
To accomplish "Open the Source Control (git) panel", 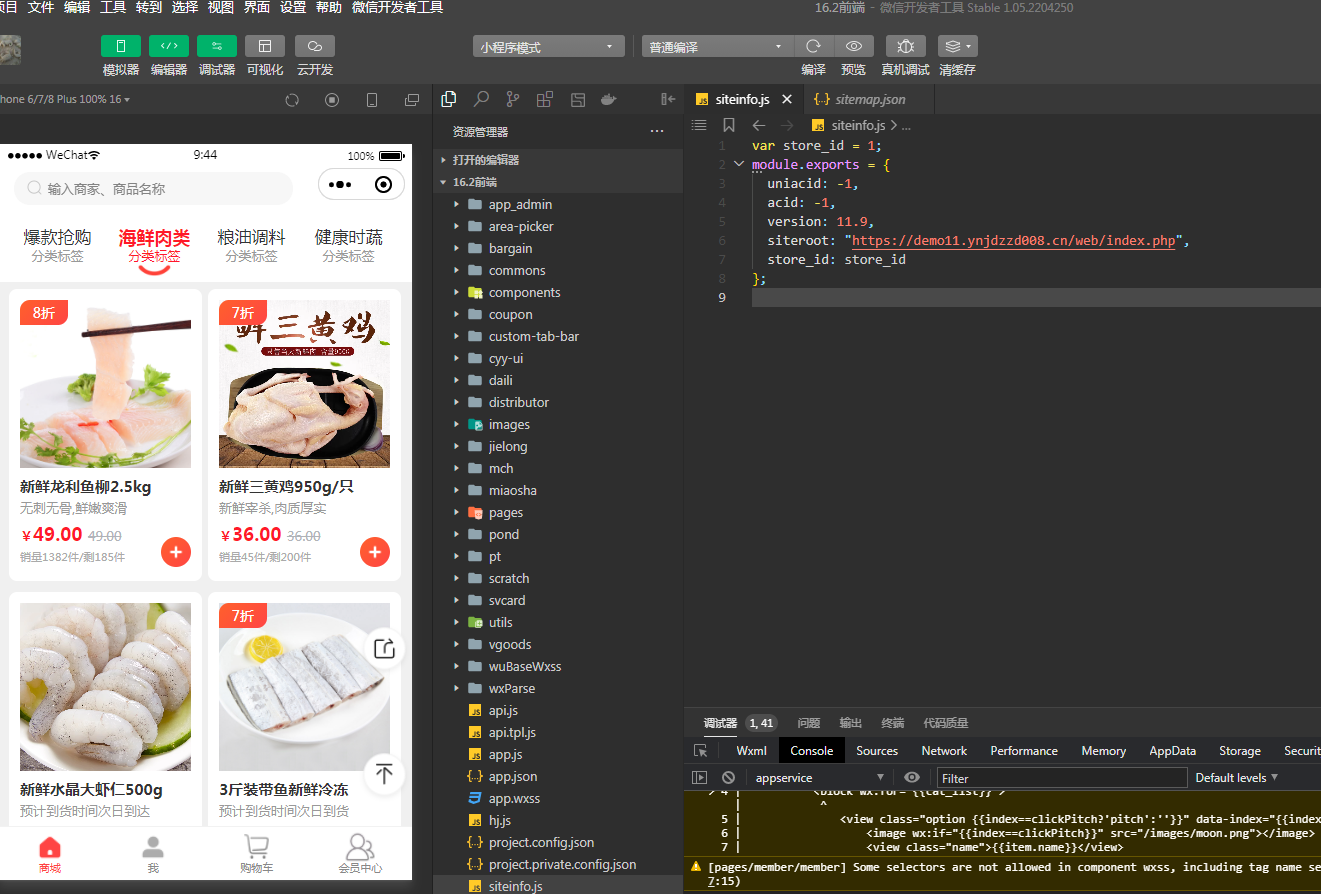I will point(512,99).
